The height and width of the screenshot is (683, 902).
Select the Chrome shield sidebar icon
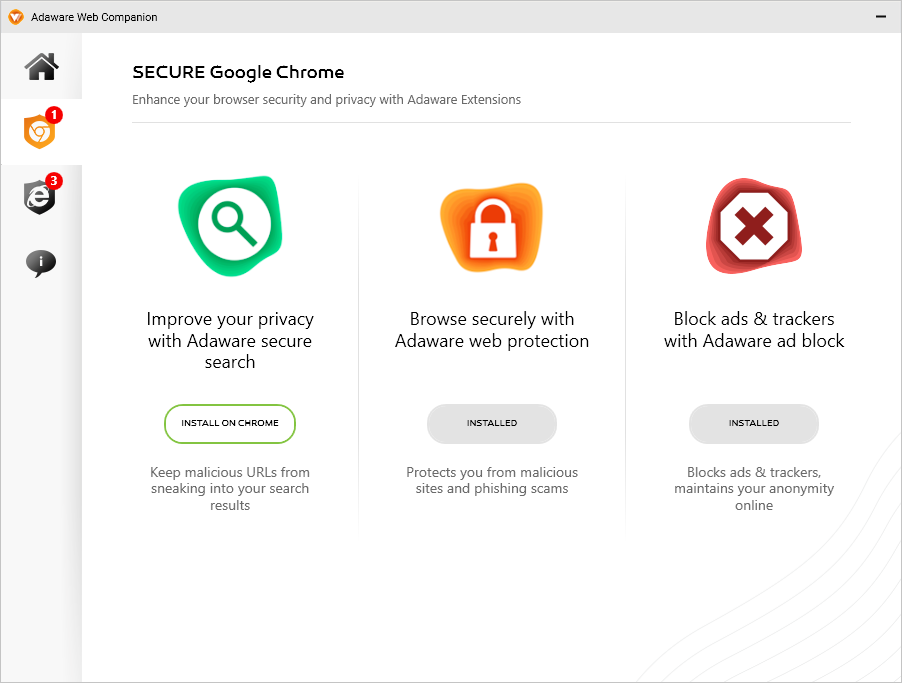(x=39, y=132)
